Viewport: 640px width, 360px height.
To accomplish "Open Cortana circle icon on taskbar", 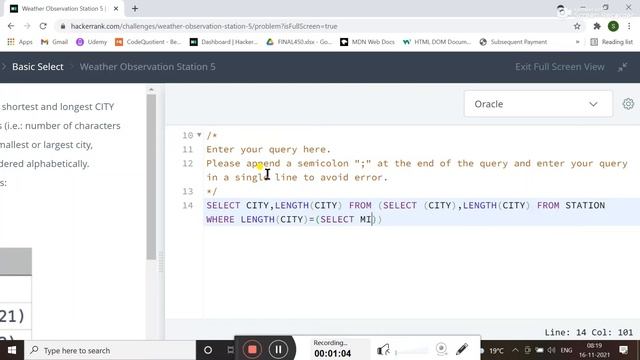I will 208,350.
